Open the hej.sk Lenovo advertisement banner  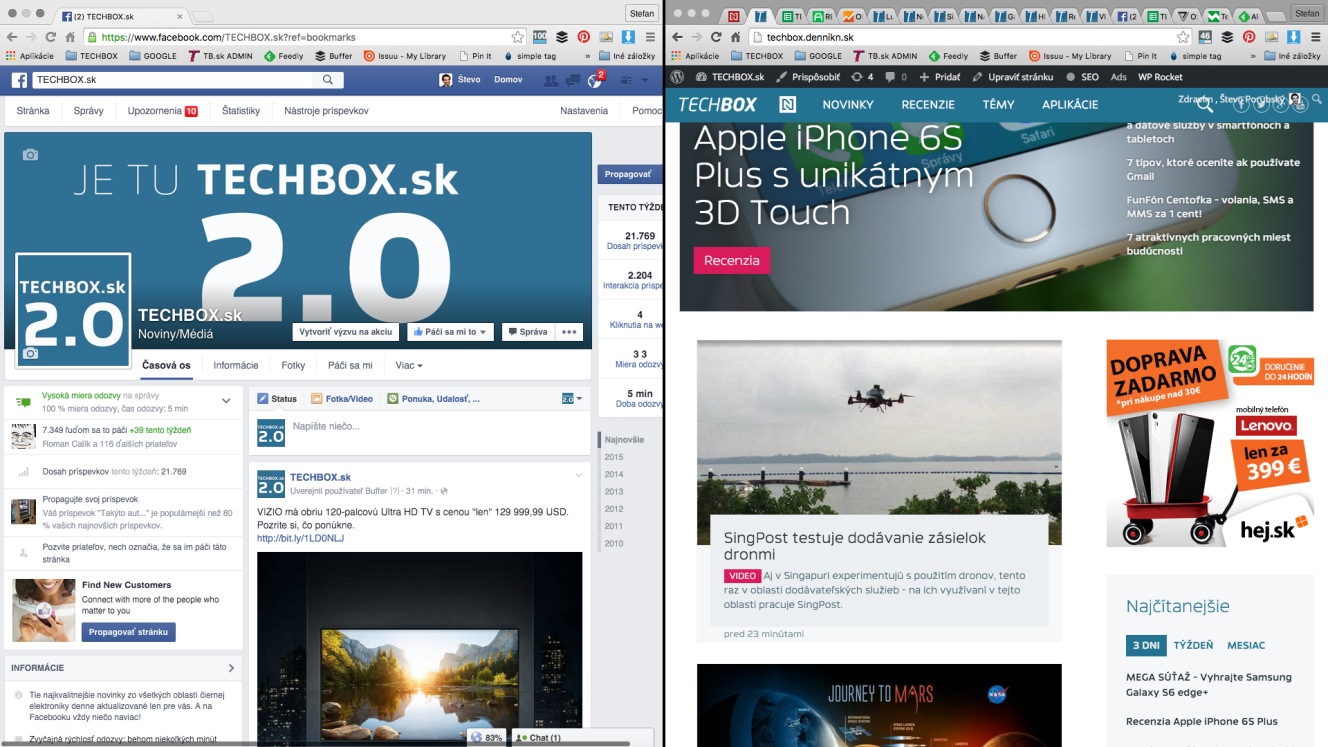tap(1209, 443)
